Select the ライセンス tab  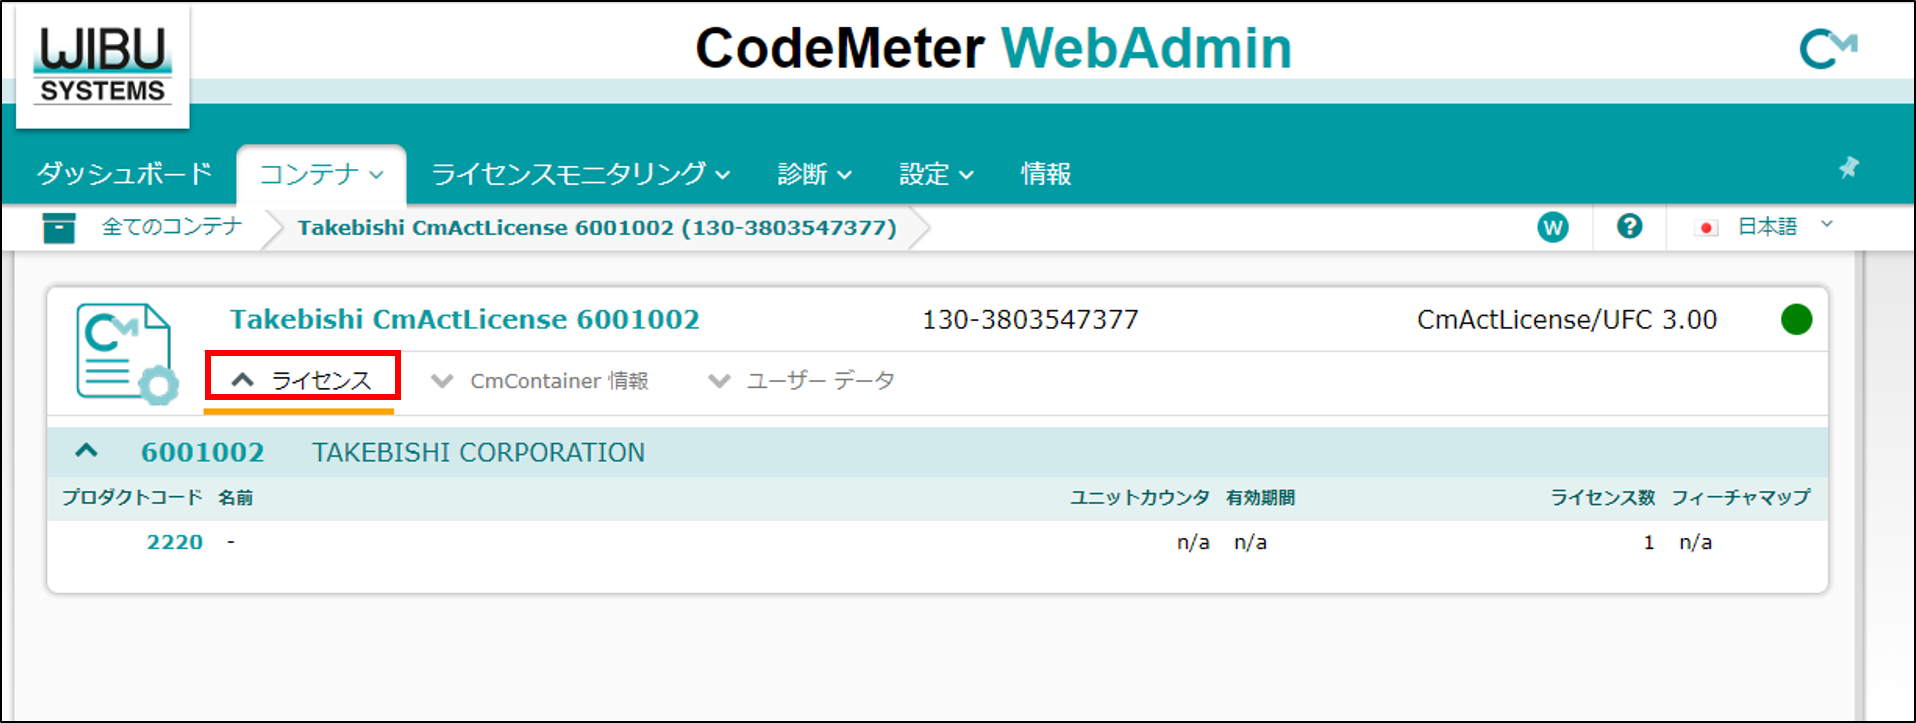coord(302,381)
